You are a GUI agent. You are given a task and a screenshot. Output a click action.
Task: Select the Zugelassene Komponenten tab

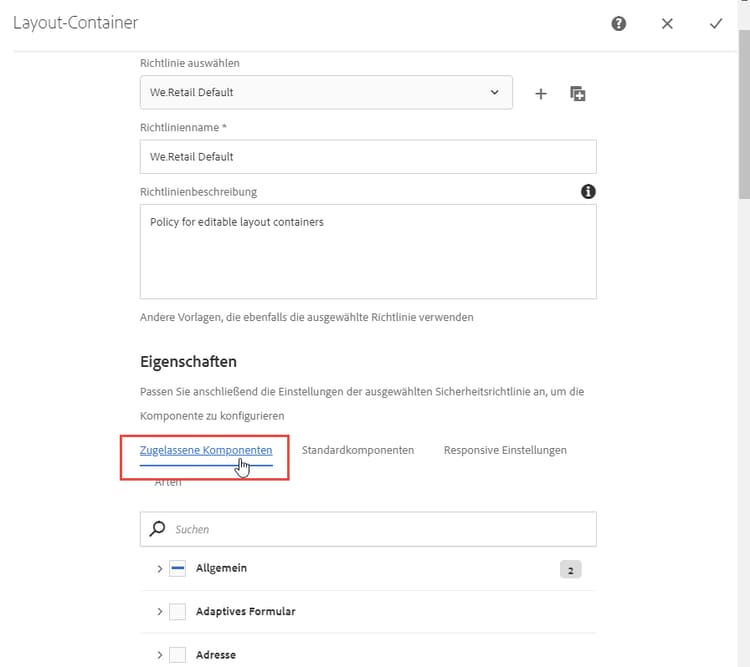coord(206,450)
